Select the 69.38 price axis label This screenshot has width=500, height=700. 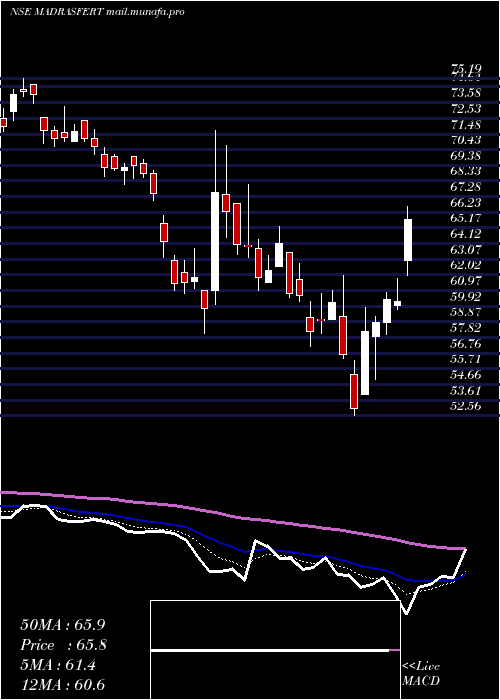[466, 155]
